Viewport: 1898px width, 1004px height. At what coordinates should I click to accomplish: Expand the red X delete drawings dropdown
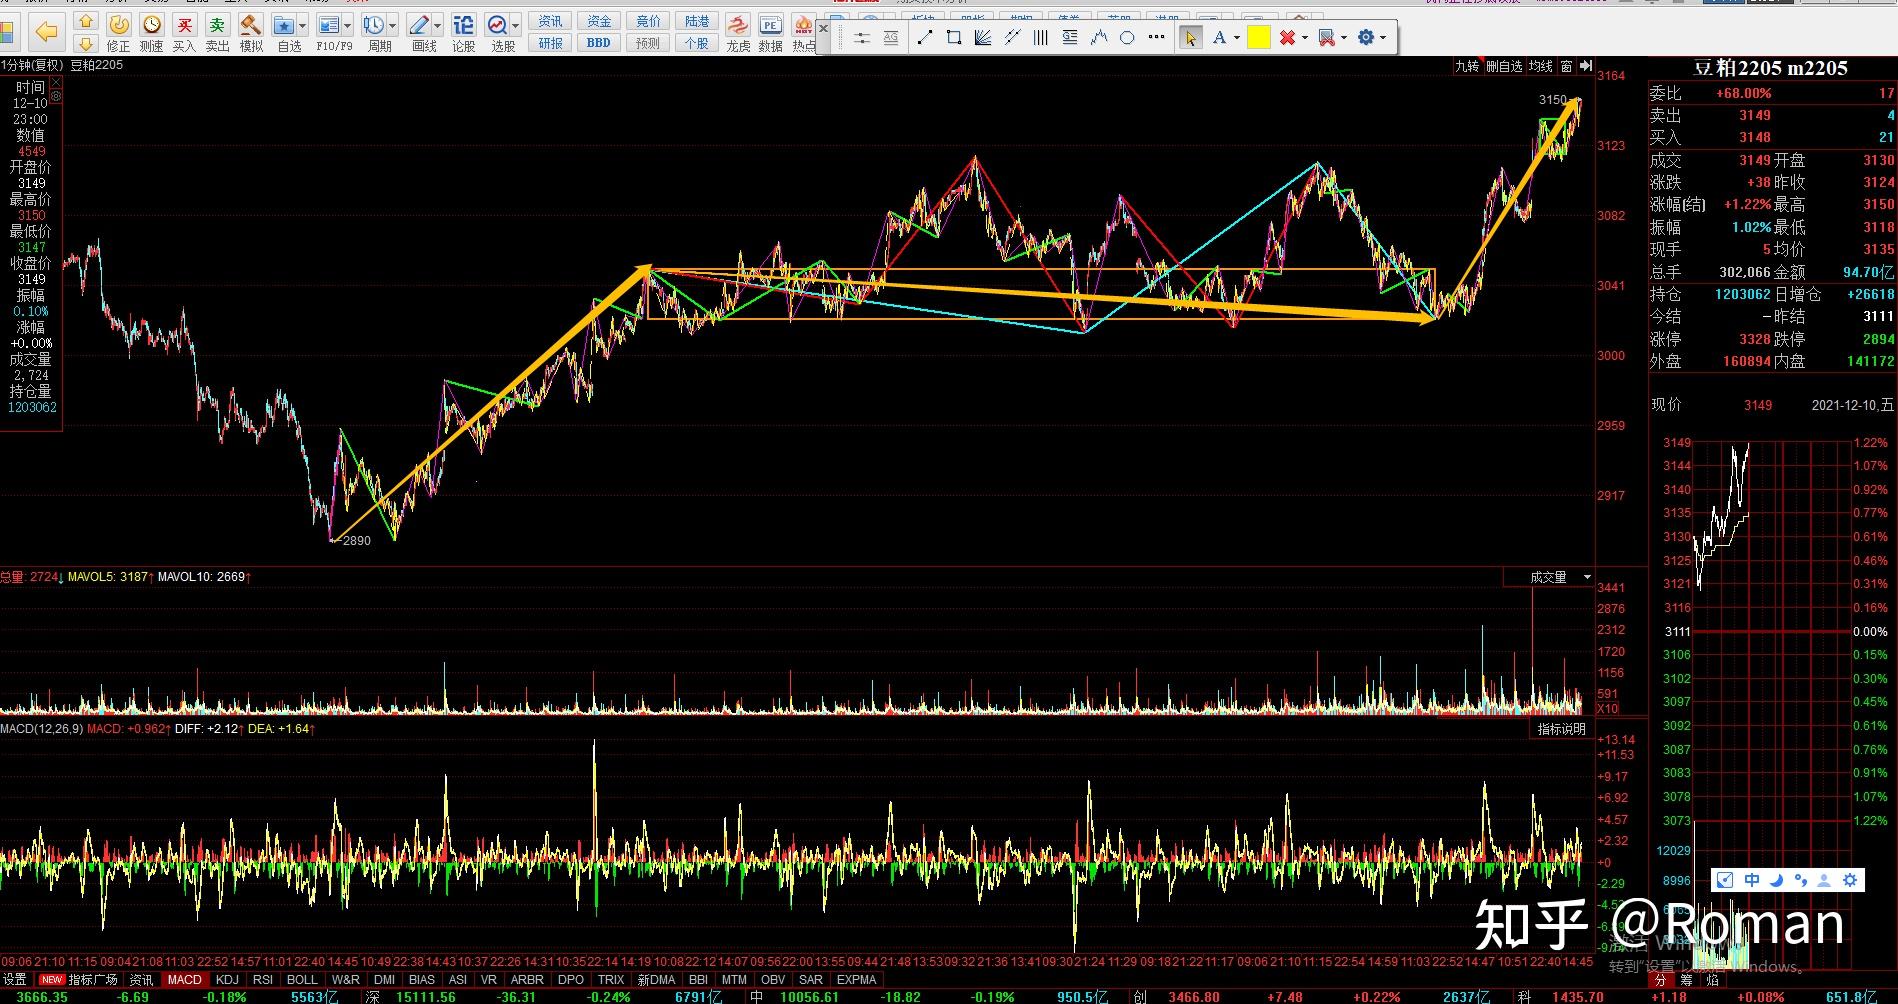pos(1305,38)
